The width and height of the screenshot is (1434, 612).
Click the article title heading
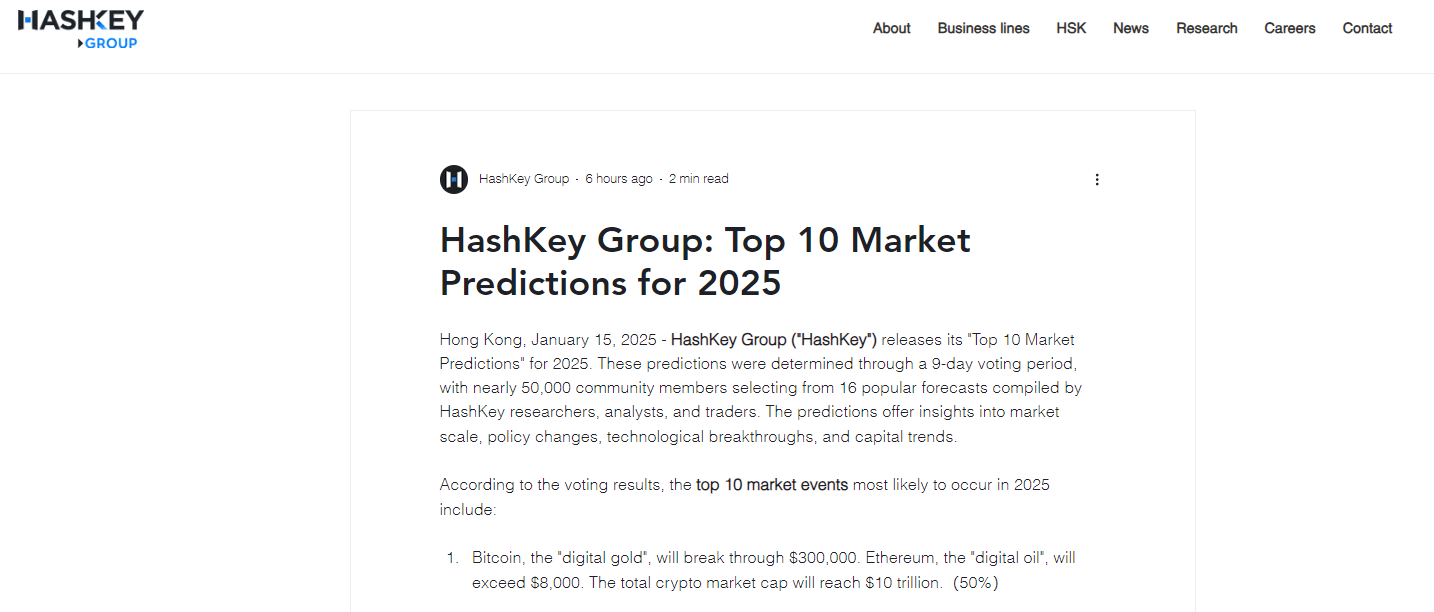[705, 262]
